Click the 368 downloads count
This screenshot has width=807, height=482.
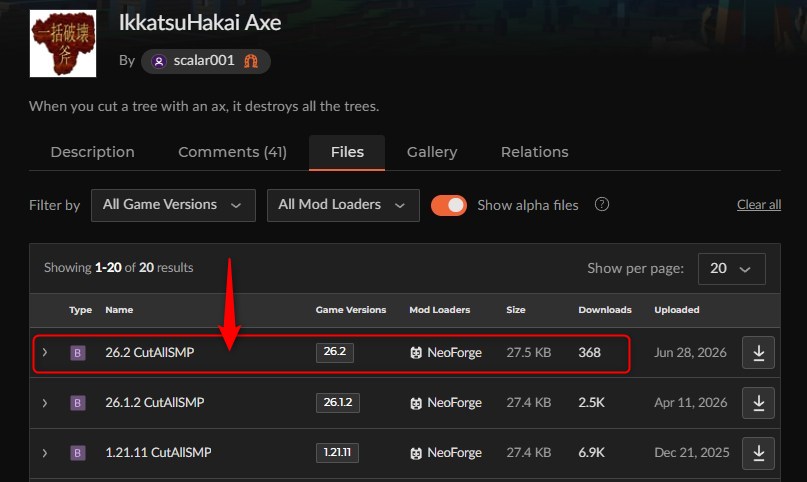[x=589, y=352]
